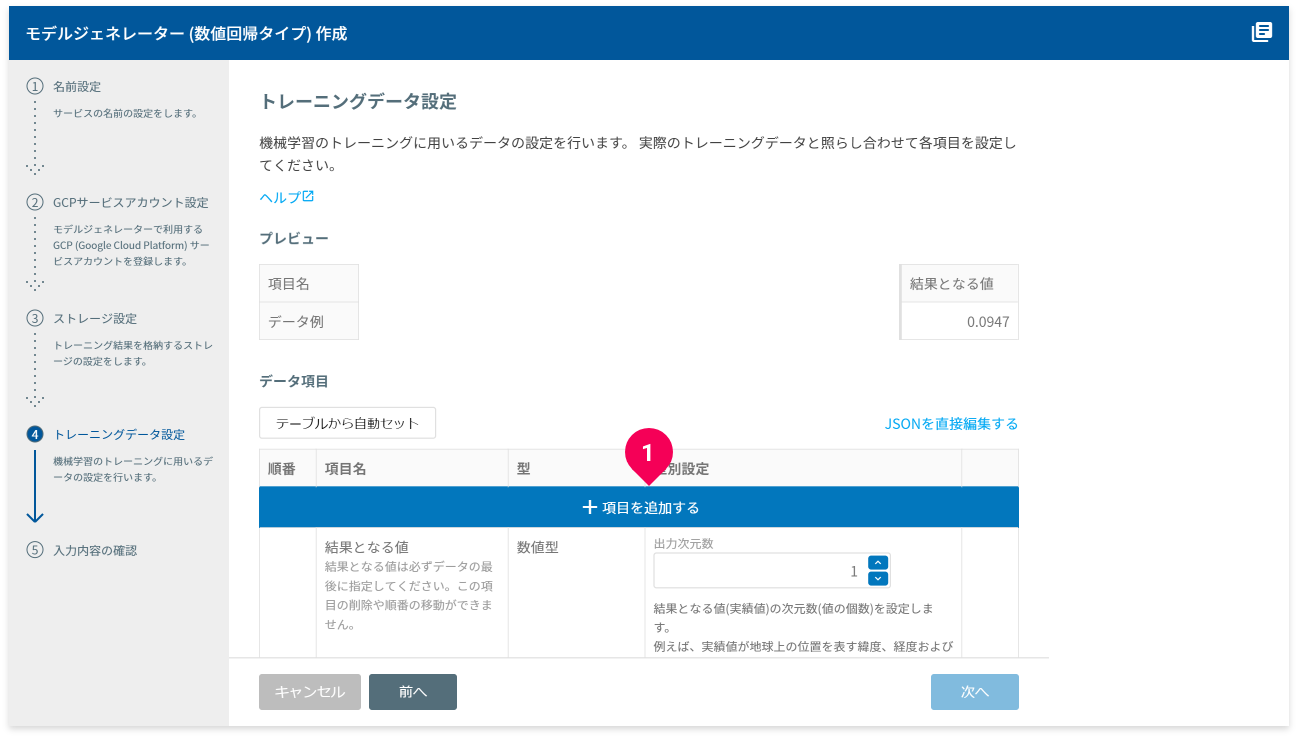Click the プレビュー section label
Image resolution: width=1298 pixels, height=738 pixels.
(294, 238)
